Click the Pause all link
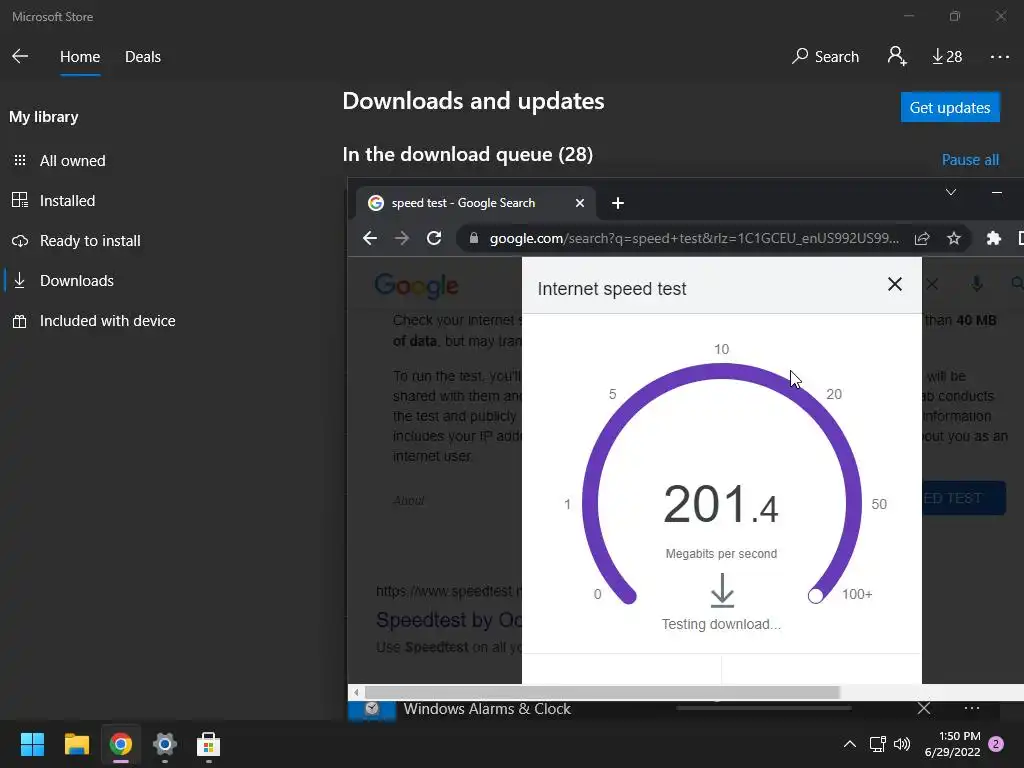The height and width of the screenshot is (768, 1024). point(970,160)
